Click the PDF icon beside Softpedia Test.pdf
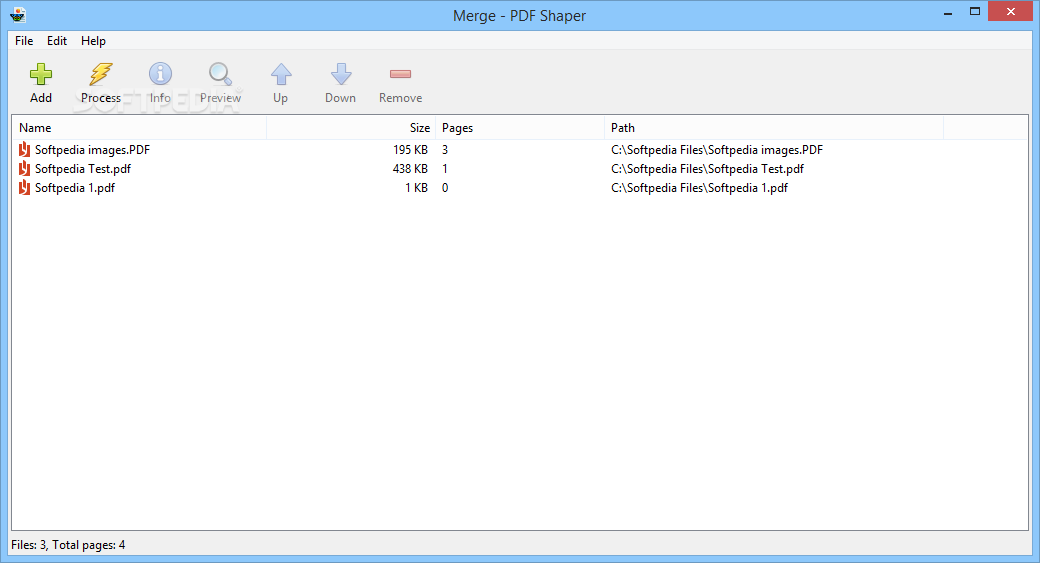Screen dimensions: 1040x563 tap(25, 168)
